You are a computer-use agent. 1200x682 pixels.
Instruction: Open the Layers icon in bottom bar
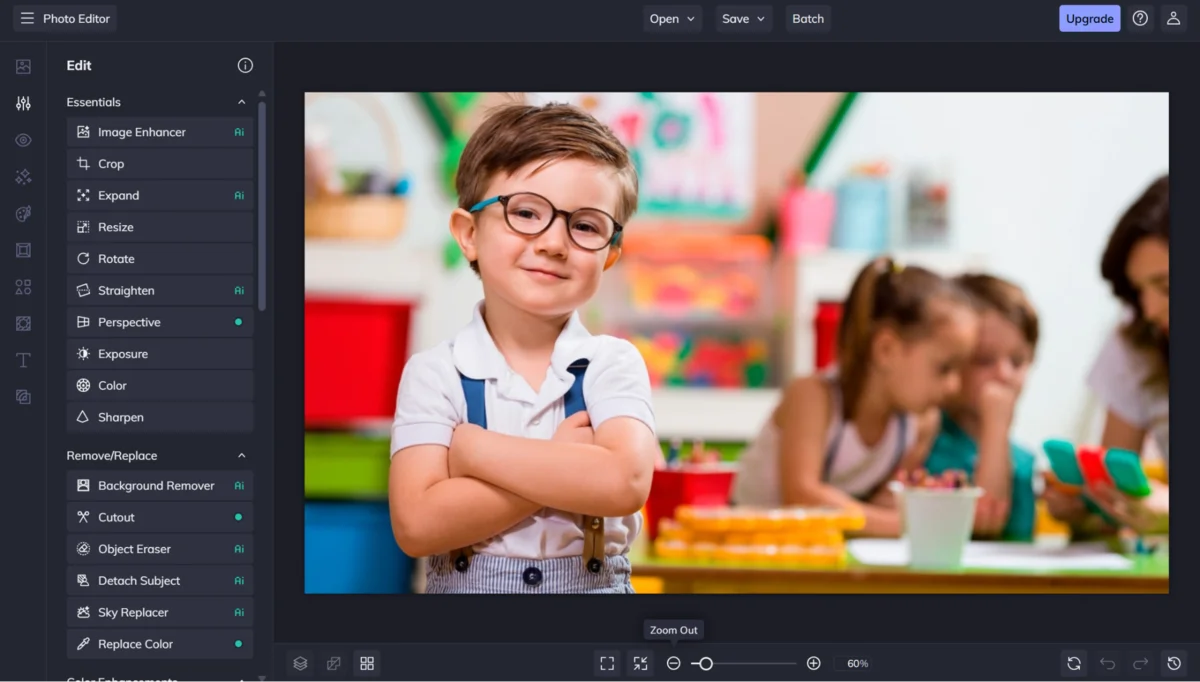(300, 663)
